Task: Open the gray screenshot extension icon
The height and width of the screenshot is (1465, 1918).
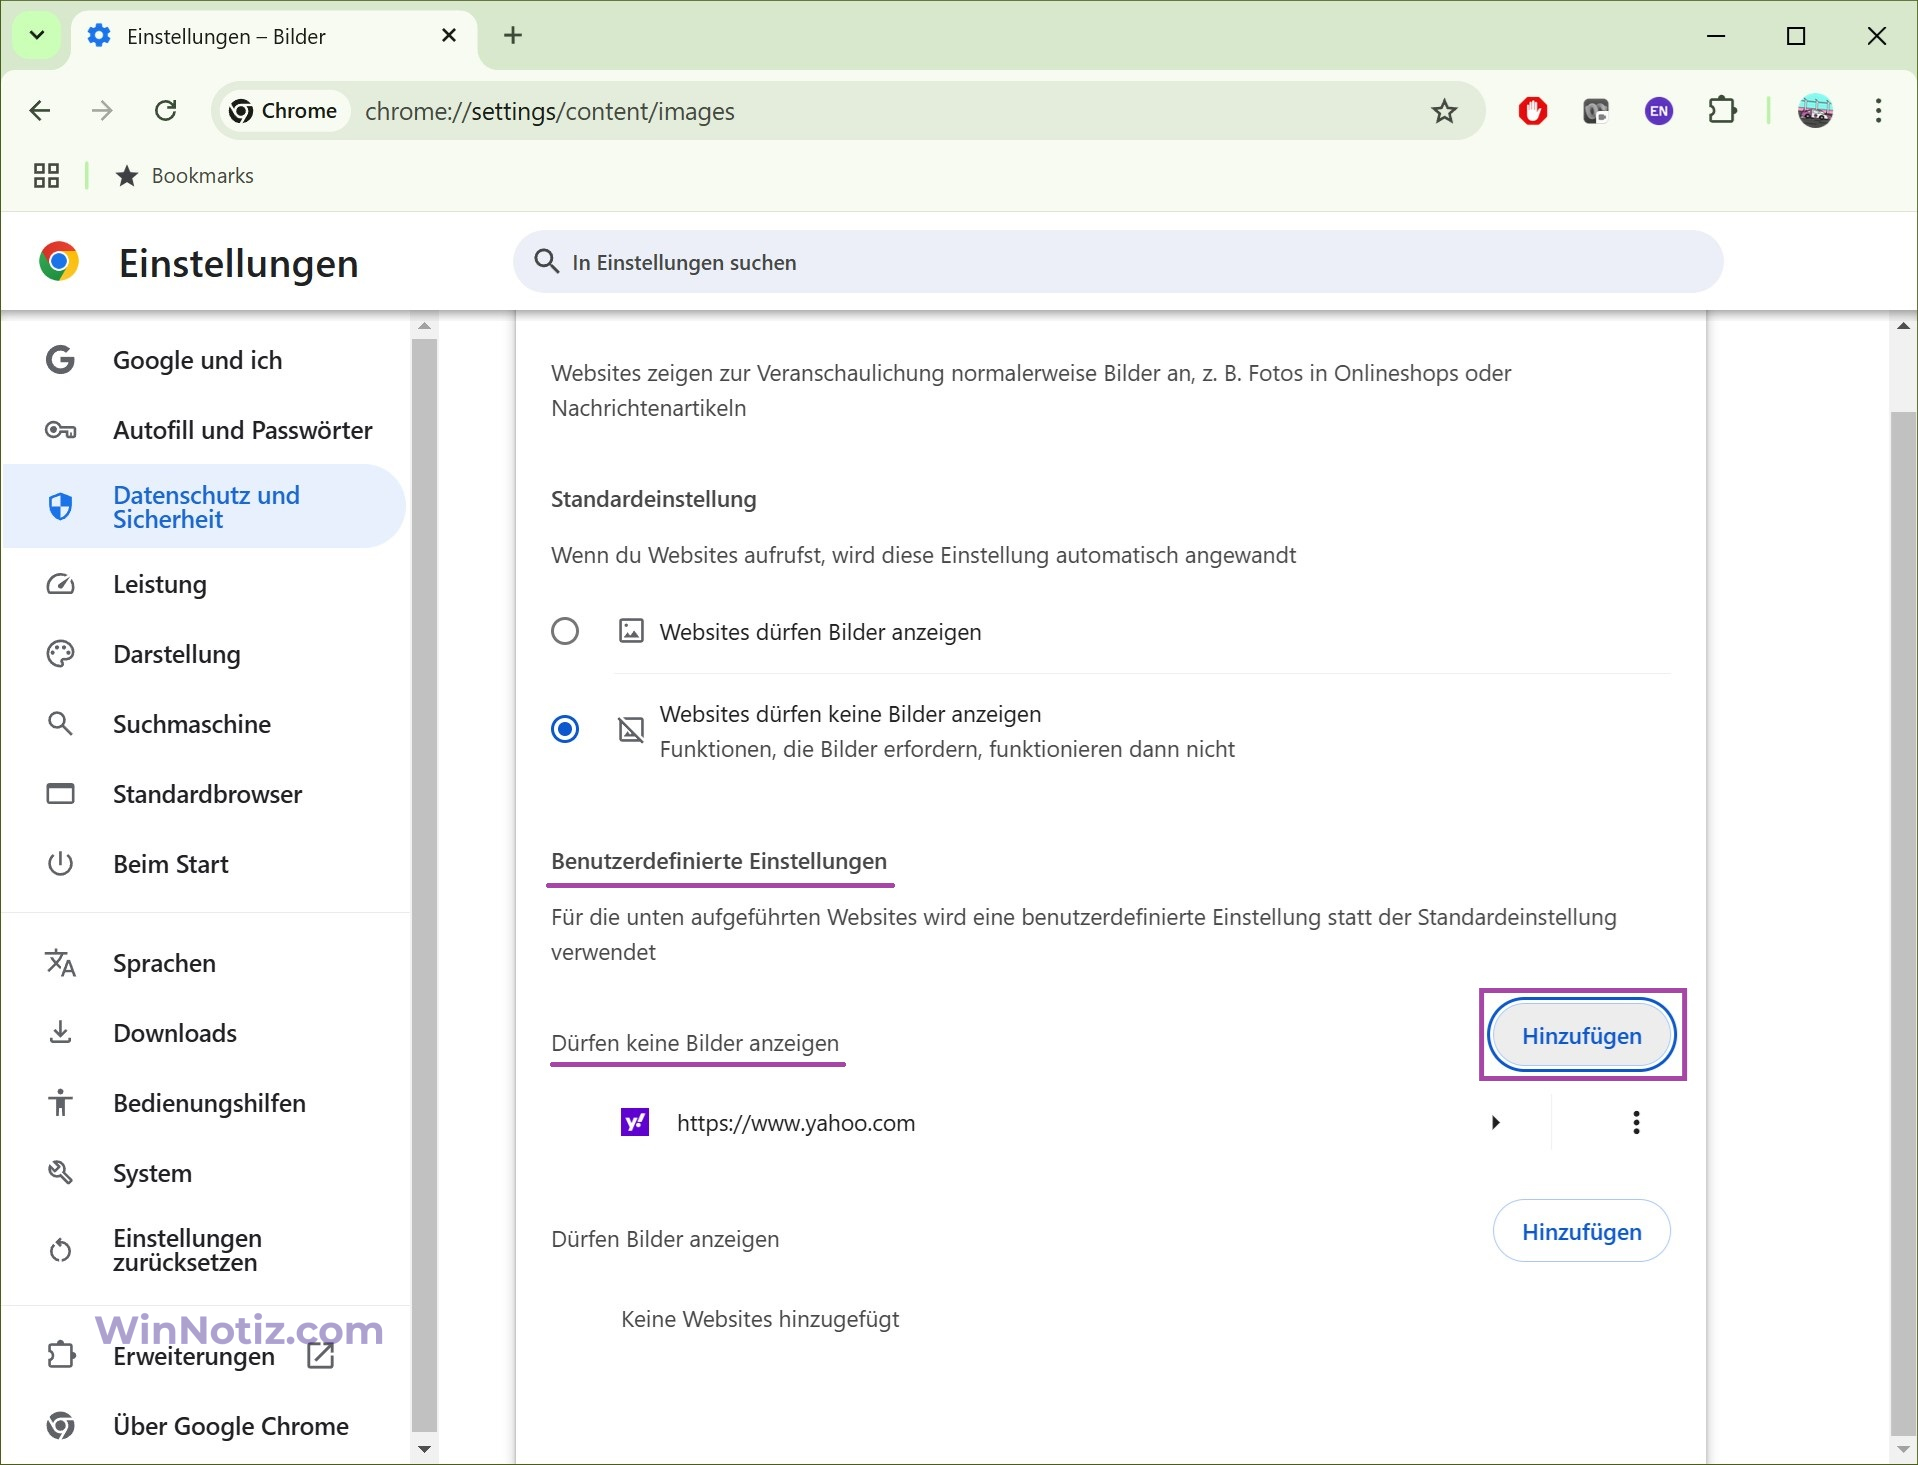Action: (1596, 111)
